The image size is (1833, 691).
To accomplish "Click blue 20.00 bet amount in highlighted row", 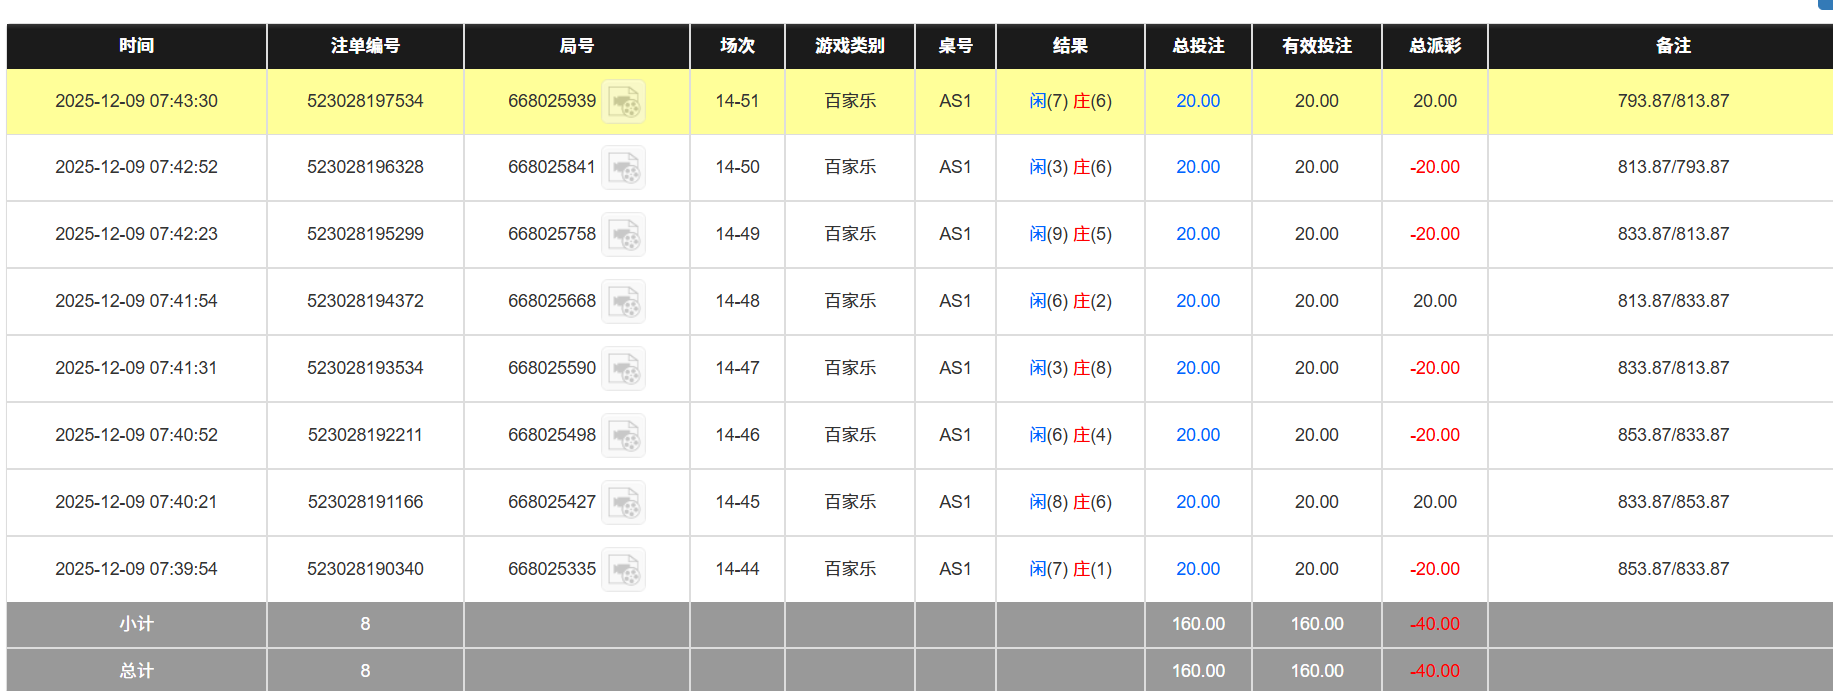I will point(1197,101).
